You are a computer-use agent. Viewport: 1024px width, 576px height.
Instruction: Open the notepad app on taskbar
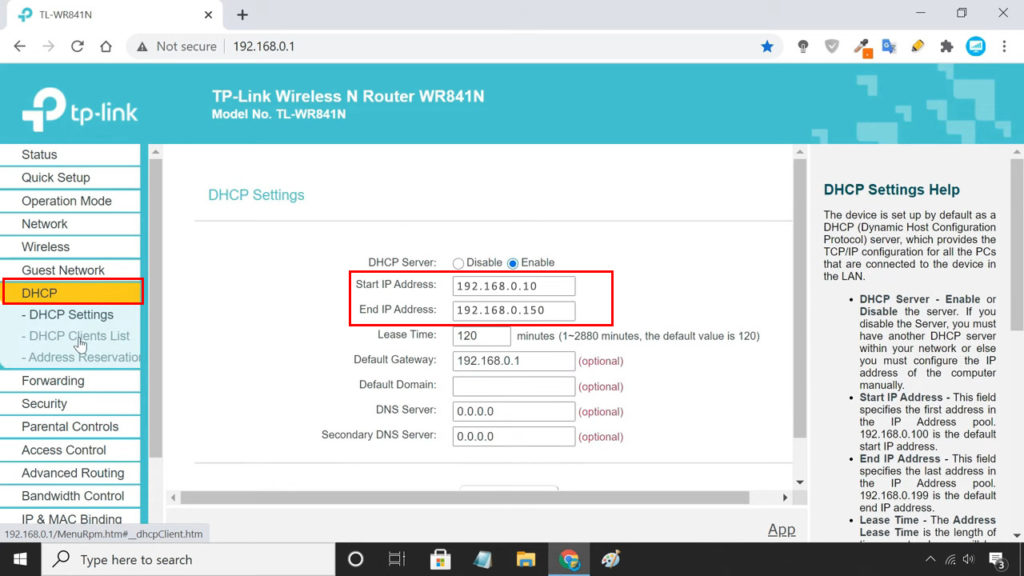483,560
